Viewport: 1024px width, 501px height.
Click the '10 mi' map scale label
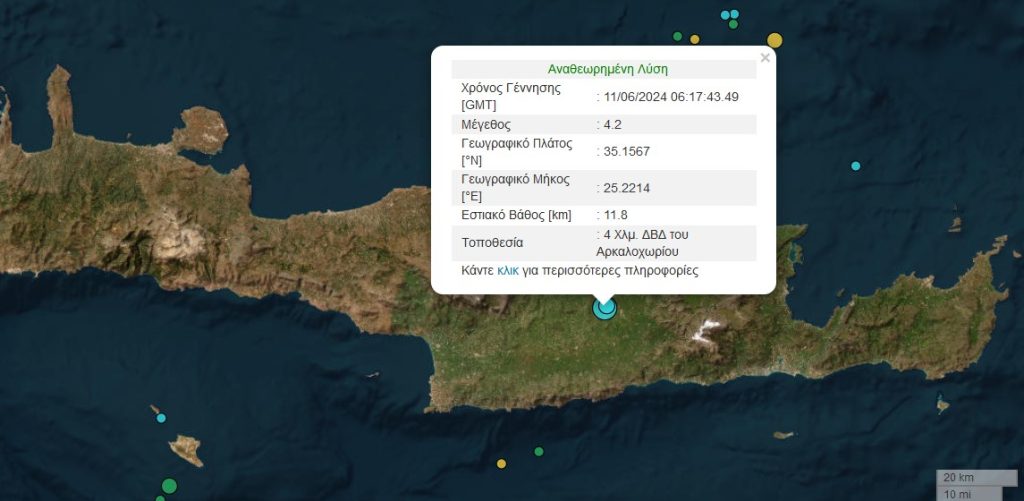click(958, 493)
